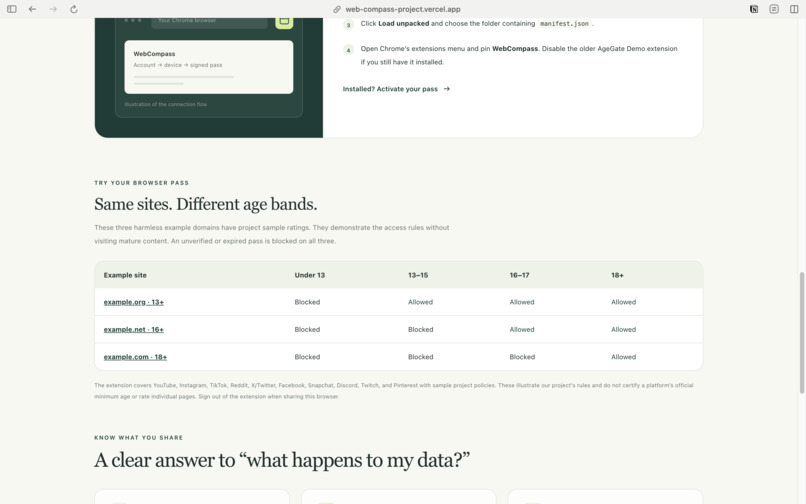Click the step 3 number badge
Viewport: 806px width, 504px height.
coord(349,25)
